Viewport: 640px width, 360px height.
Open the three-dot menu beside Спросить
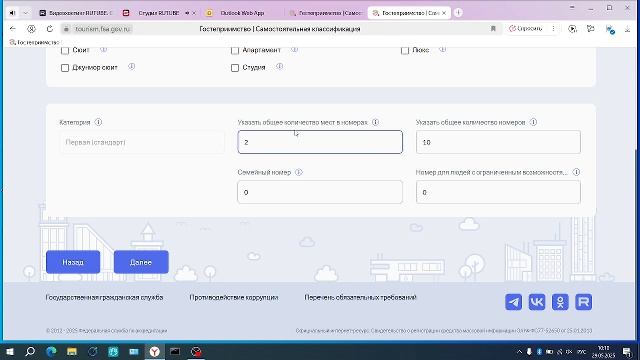click(x=553, y=29)
